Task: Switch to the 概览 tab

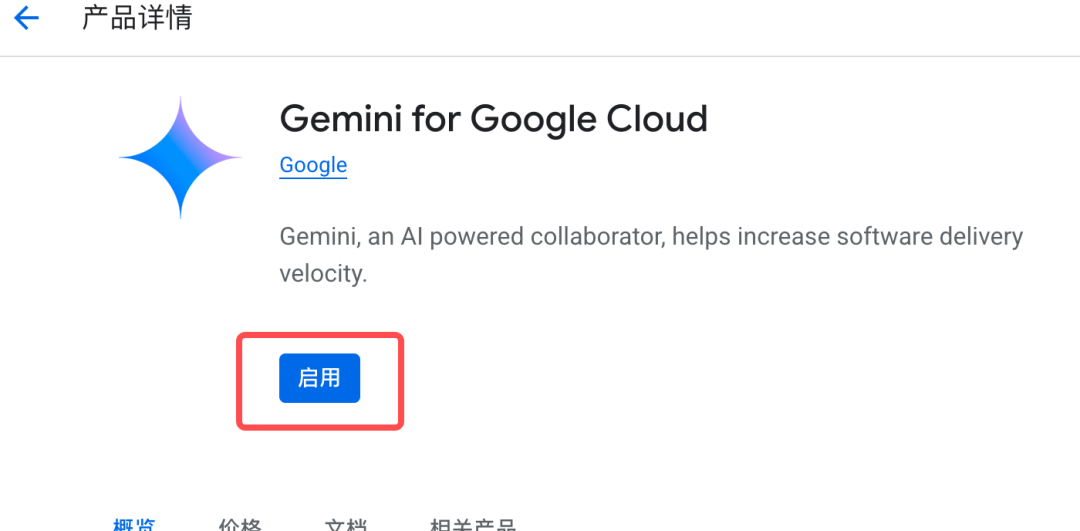Action: tap(134, 524)
